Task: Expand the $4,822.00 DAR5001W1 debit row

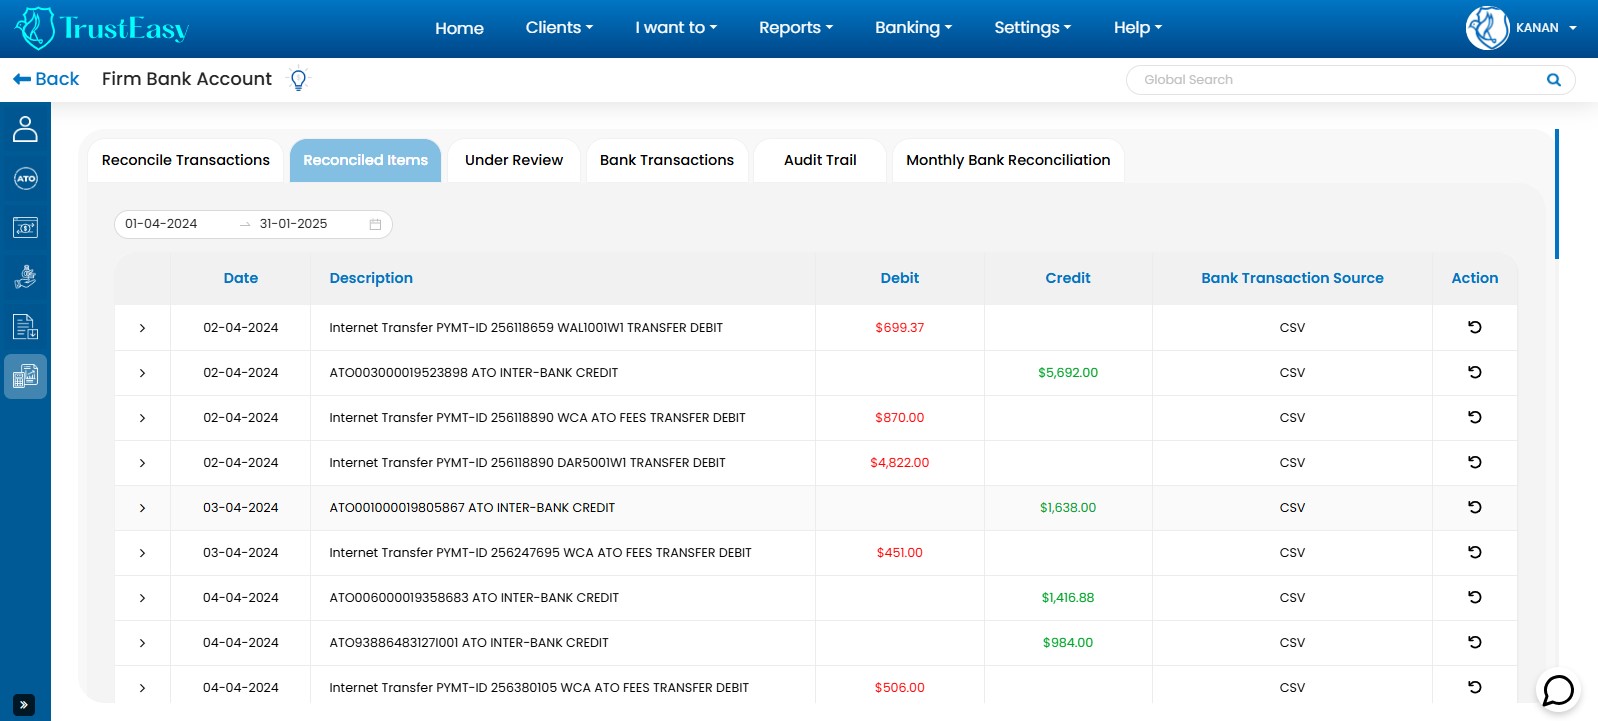Action: 142,463
